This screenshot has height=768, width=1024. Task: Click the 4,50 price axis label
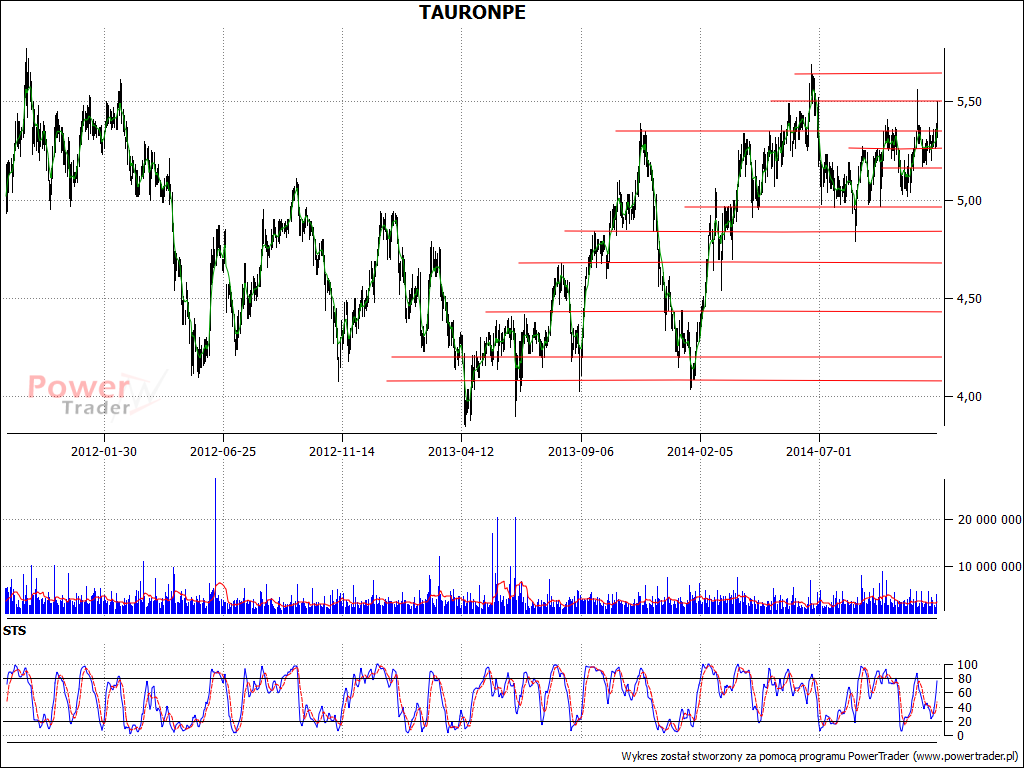click(969, 298)
